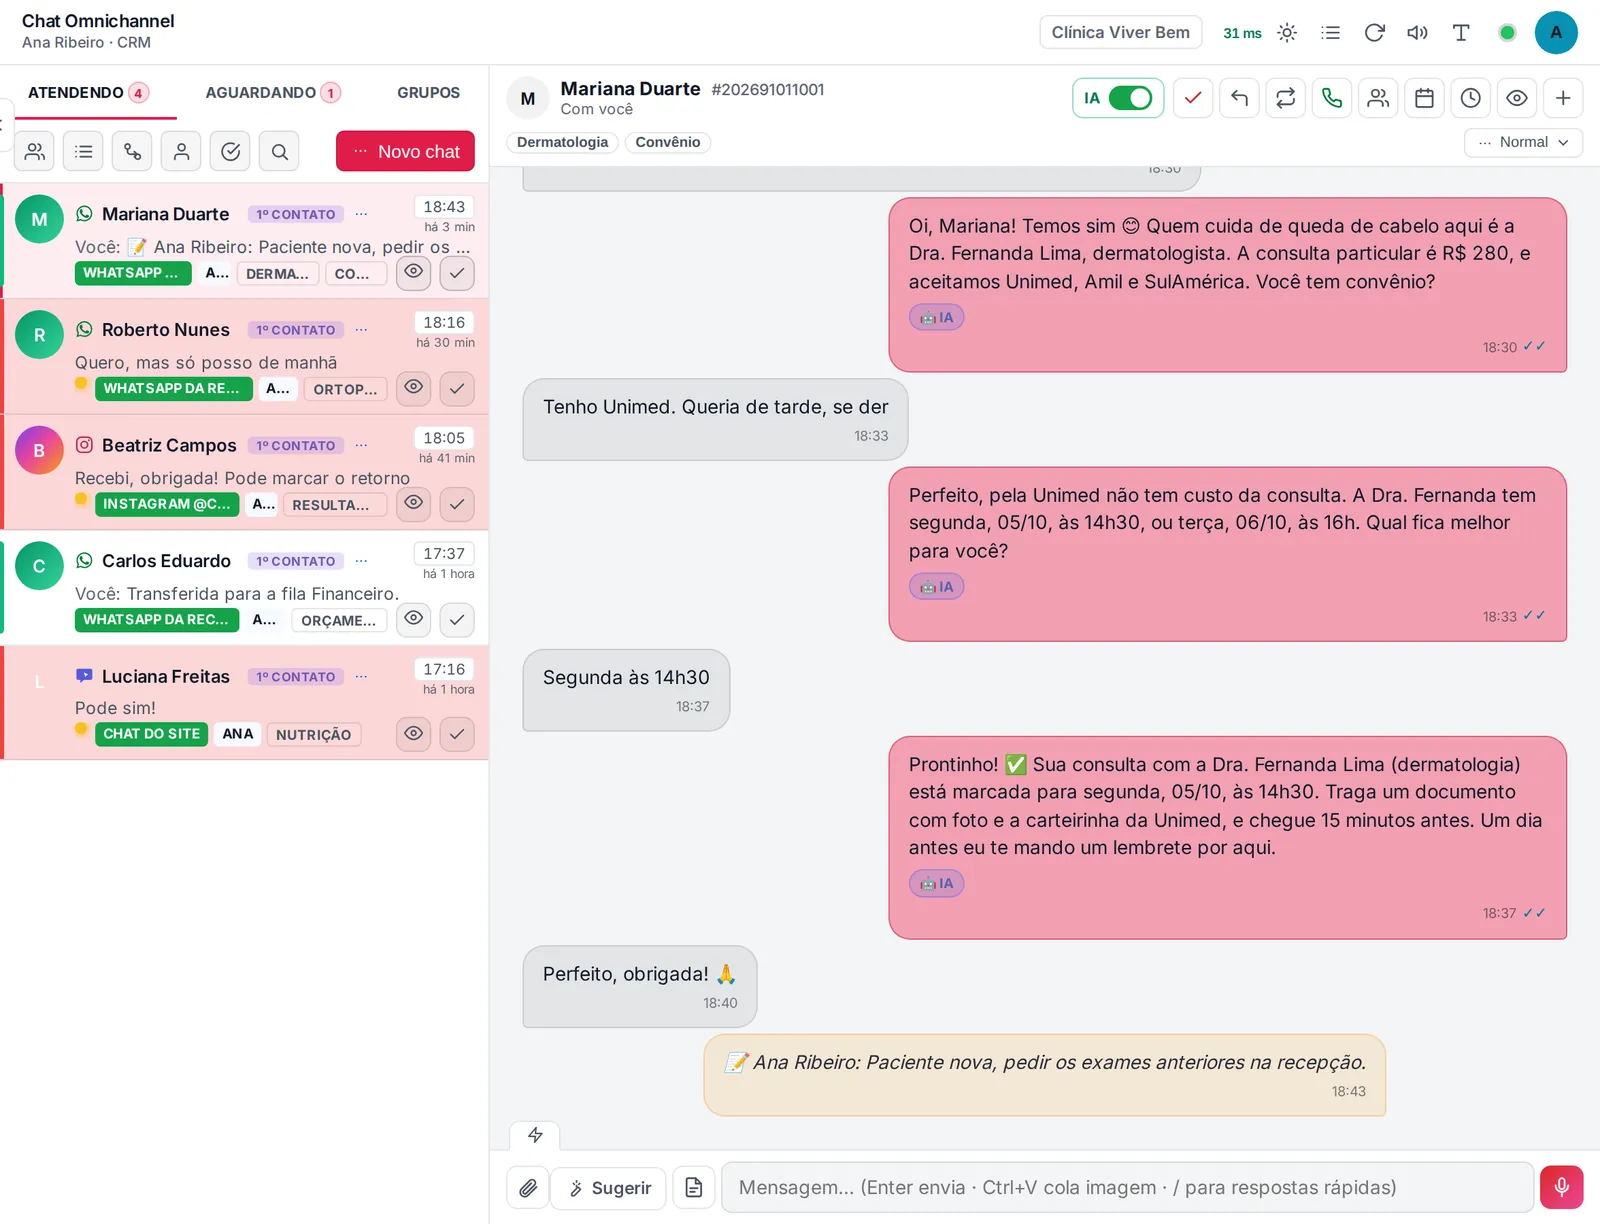Toggle eye icon on Beatriz Campos conversation

413,503
